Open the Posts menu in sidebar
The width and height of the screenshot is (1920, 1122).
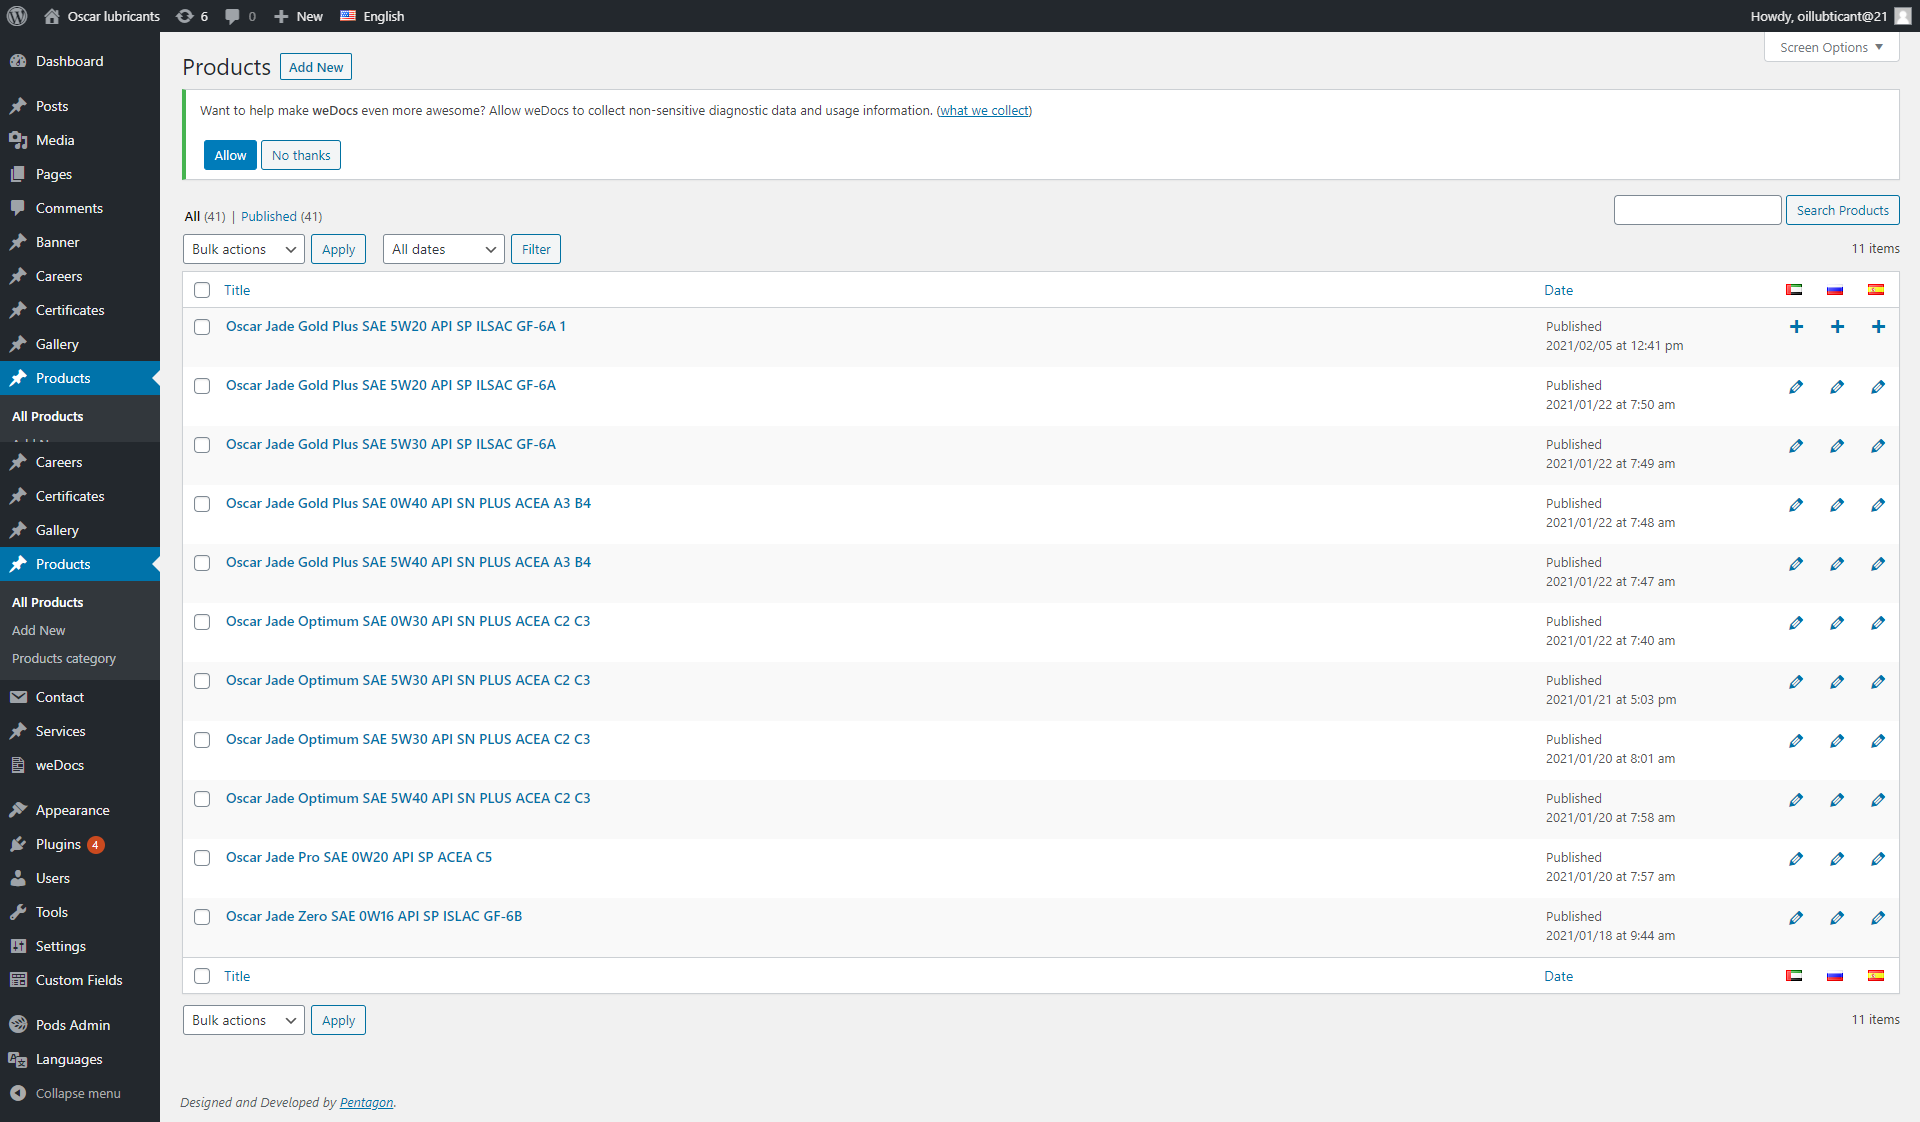click(x=80, y=106)
